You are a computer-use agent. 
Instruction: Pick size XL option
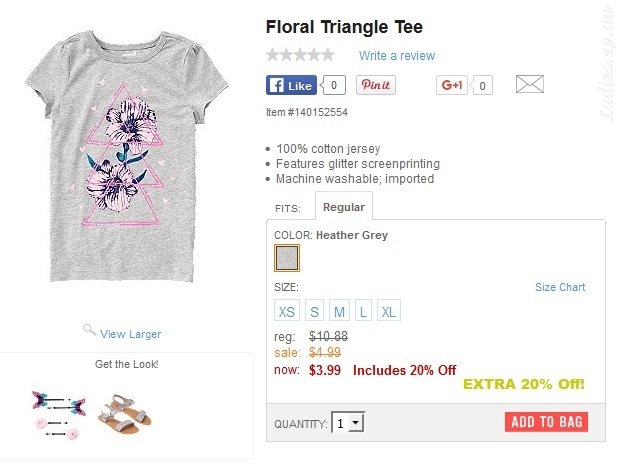pos(389,311)
